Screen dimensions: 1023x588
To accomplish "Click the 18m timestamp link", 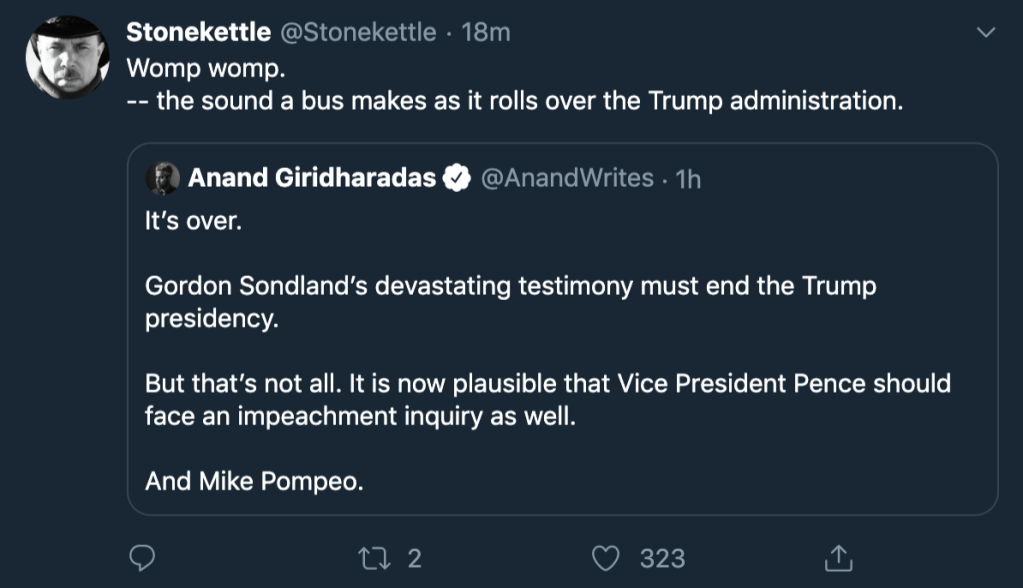I will coord(486,33).
